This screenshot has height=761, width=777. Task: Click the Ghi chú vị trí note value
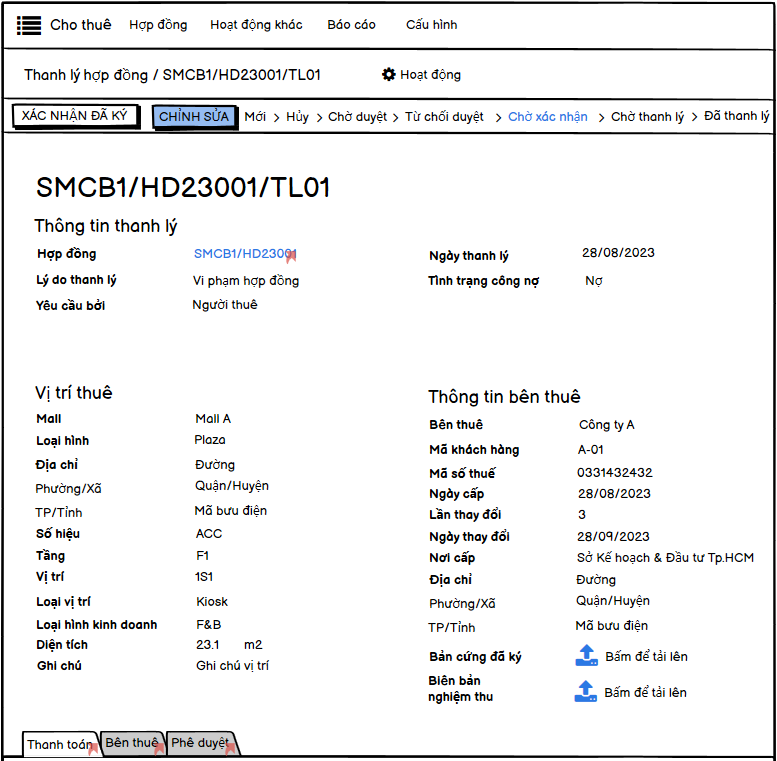coord(232,665)
